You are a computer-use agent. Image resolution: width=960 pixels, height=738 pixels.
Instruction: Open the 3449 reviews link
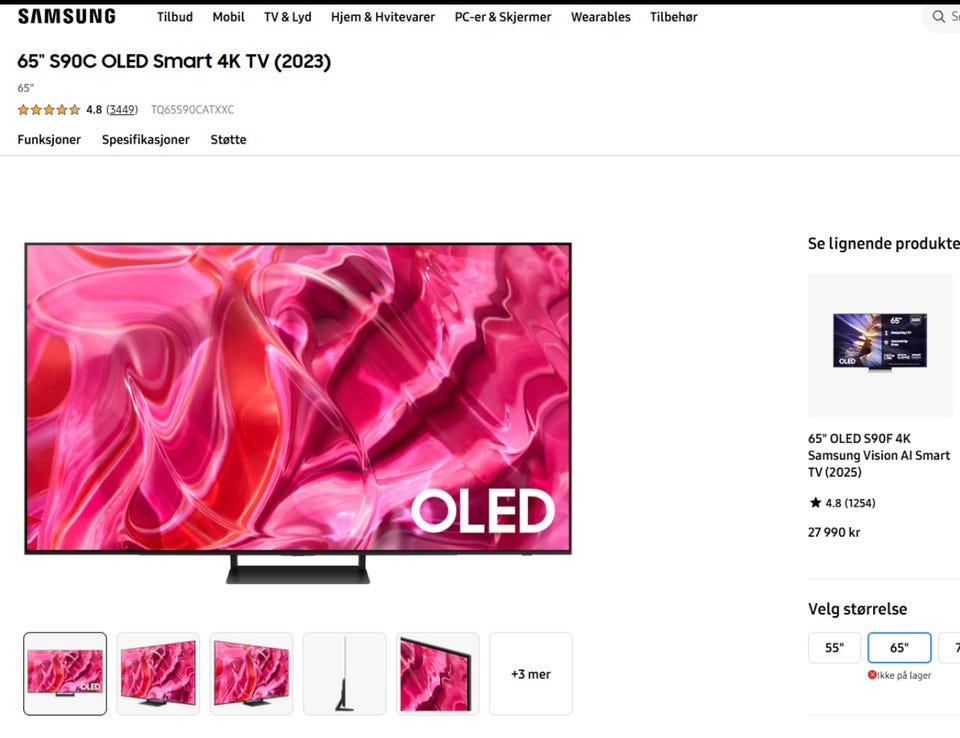click(122, 110)
